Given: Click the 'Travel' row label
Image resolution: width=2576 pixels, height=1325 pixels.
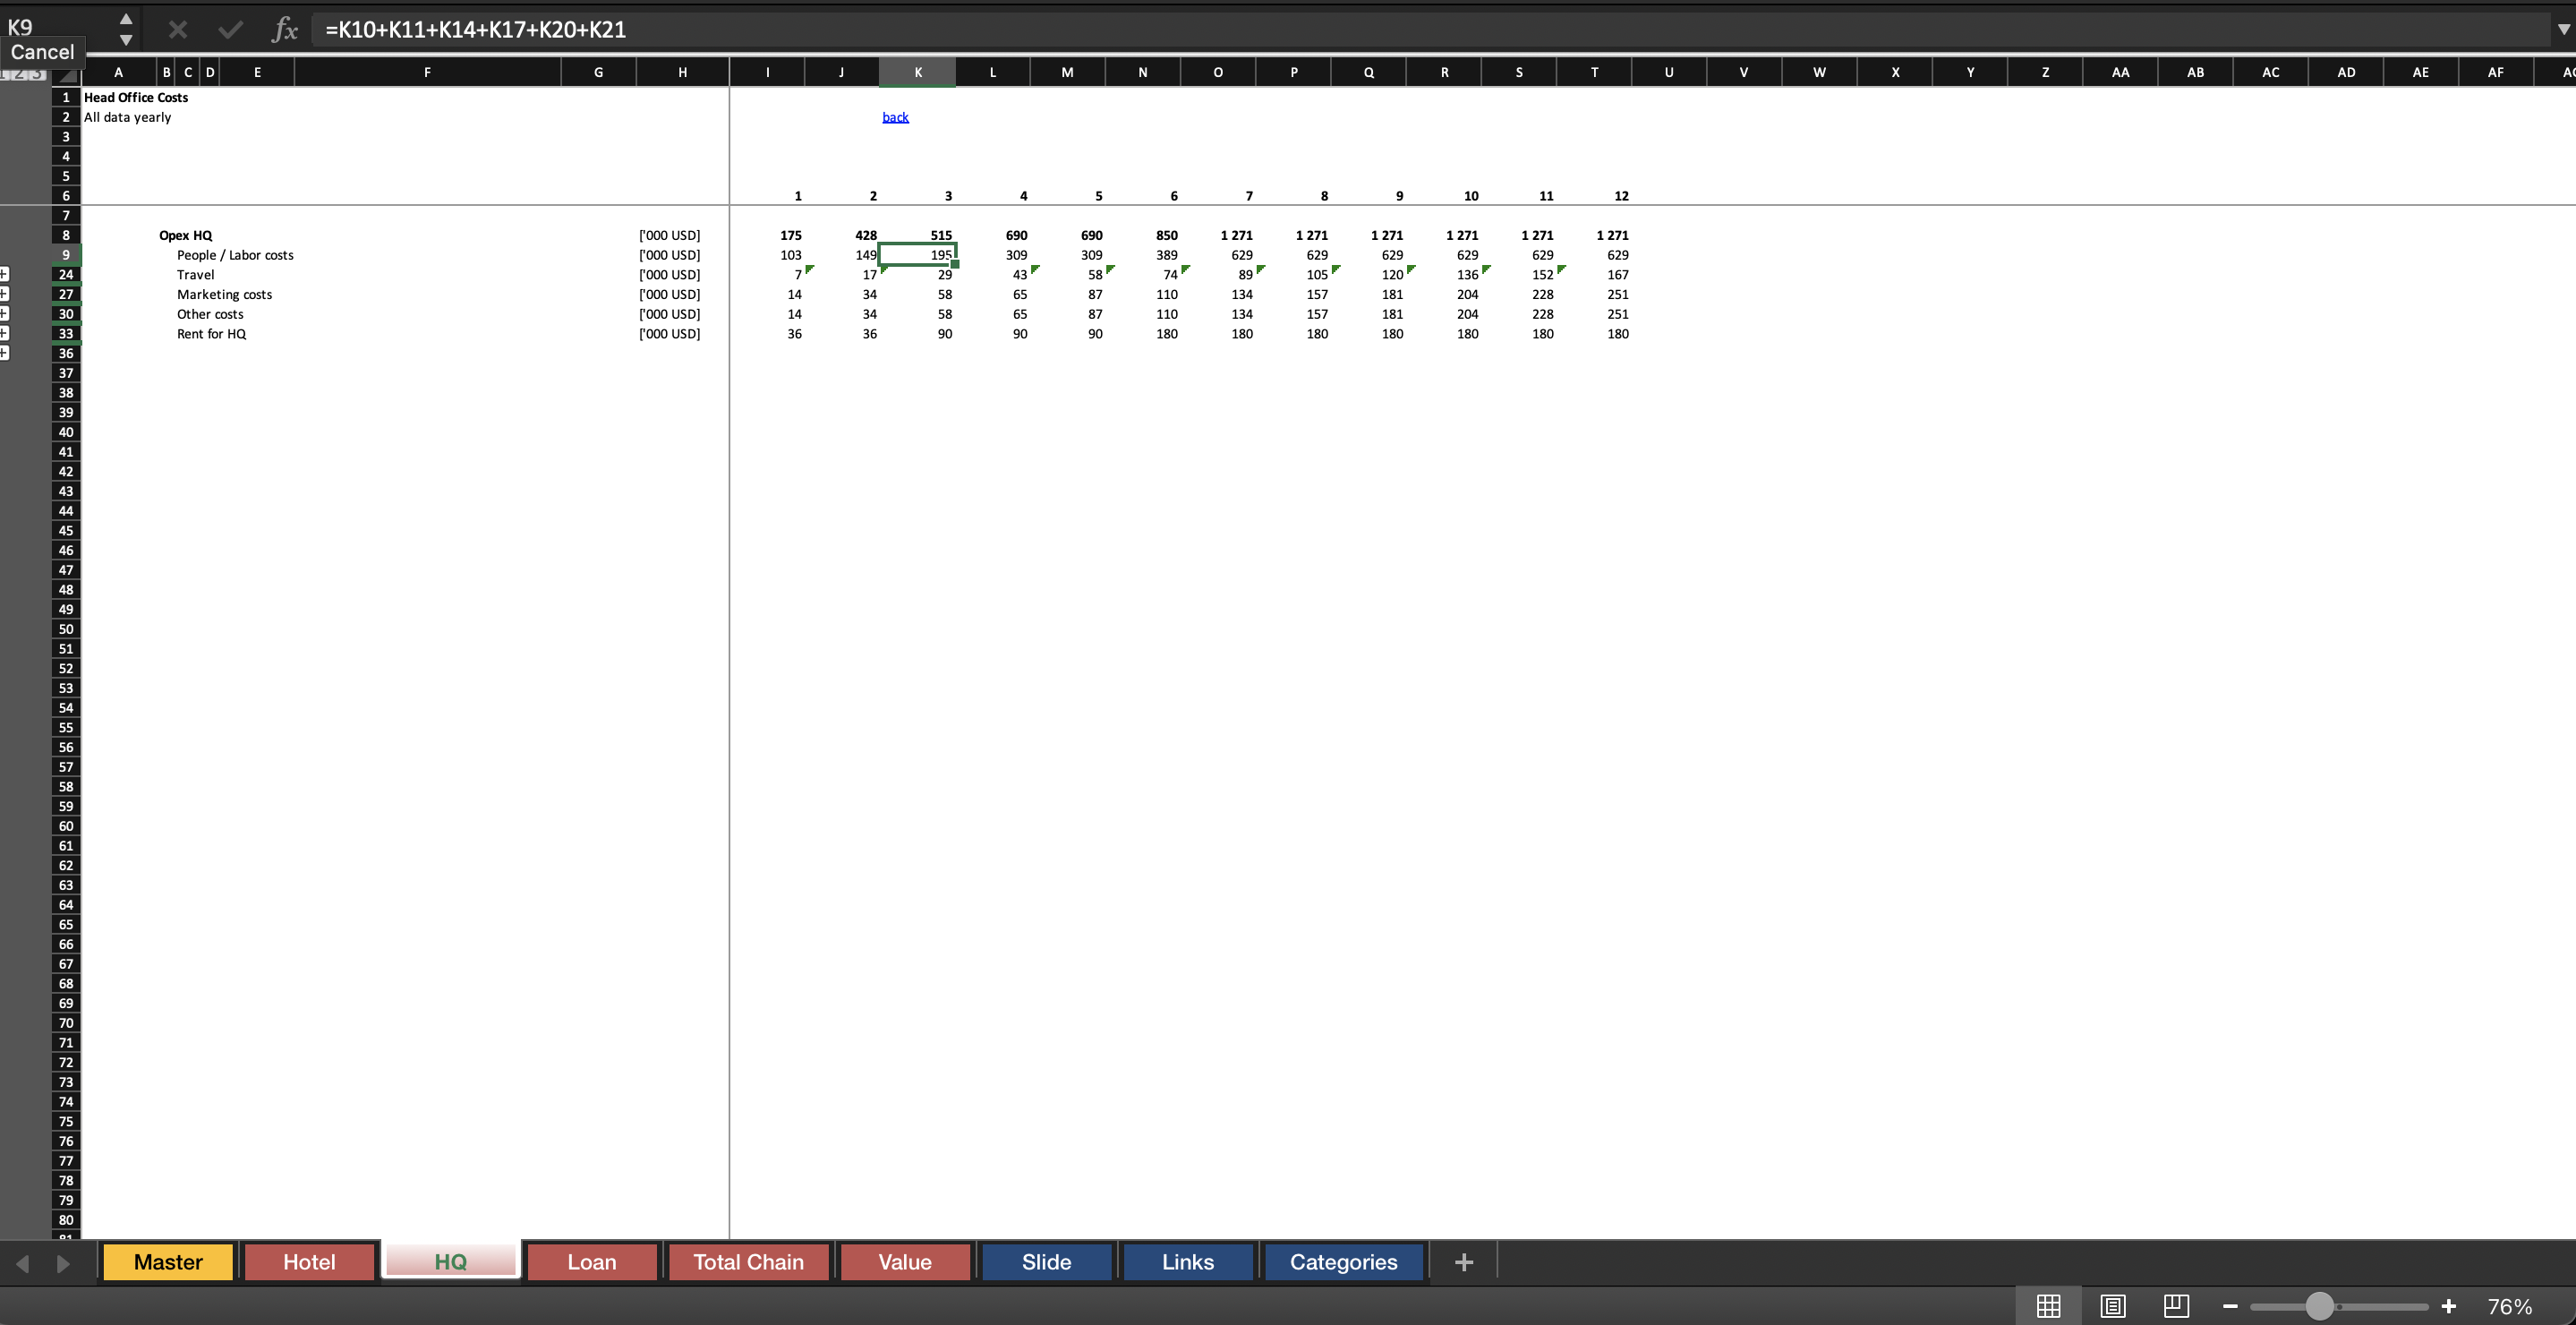Looking at the screenshot, I should point(195,275).
